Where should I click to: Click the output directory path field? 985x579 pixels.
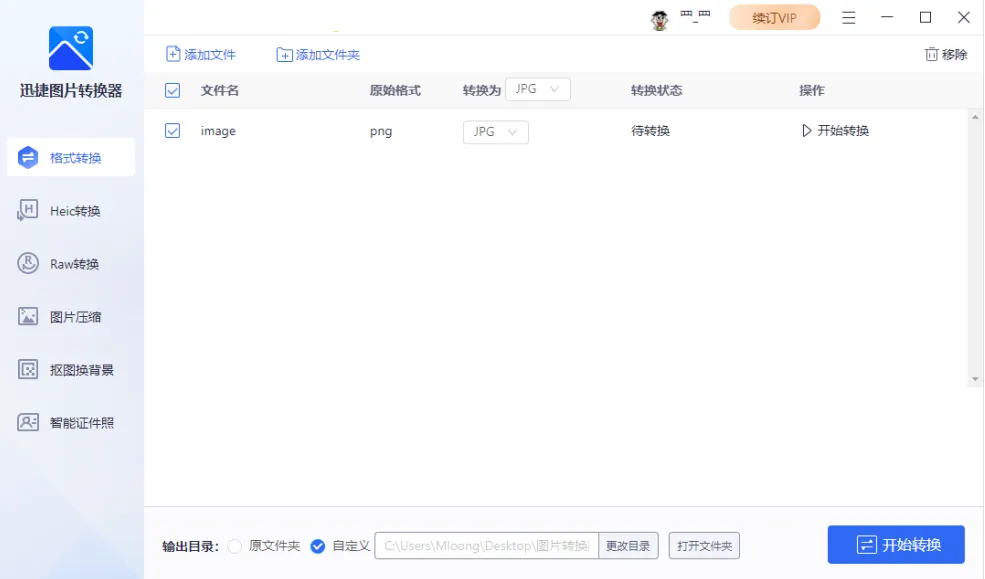pyautogui.click(x=486, y=546)
